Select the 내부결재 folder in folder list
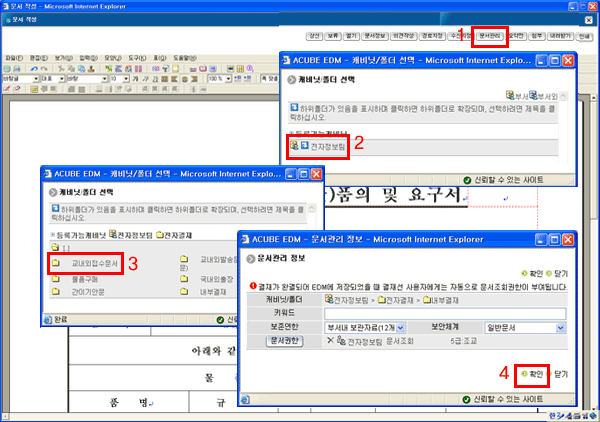600x422 pixels. [x=213, y=292]
